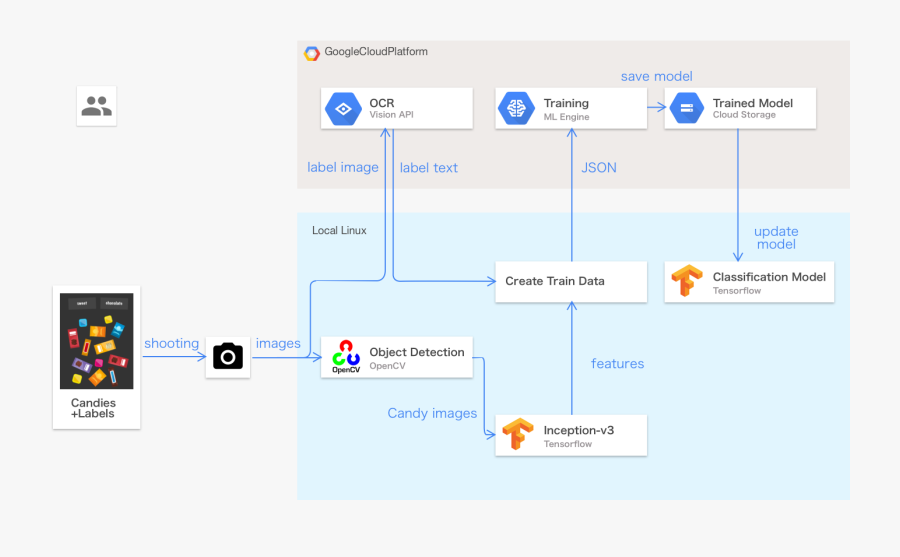Select the 'Candy images' connector label
The width and height of the screenshot is (900, 557).
432,413
